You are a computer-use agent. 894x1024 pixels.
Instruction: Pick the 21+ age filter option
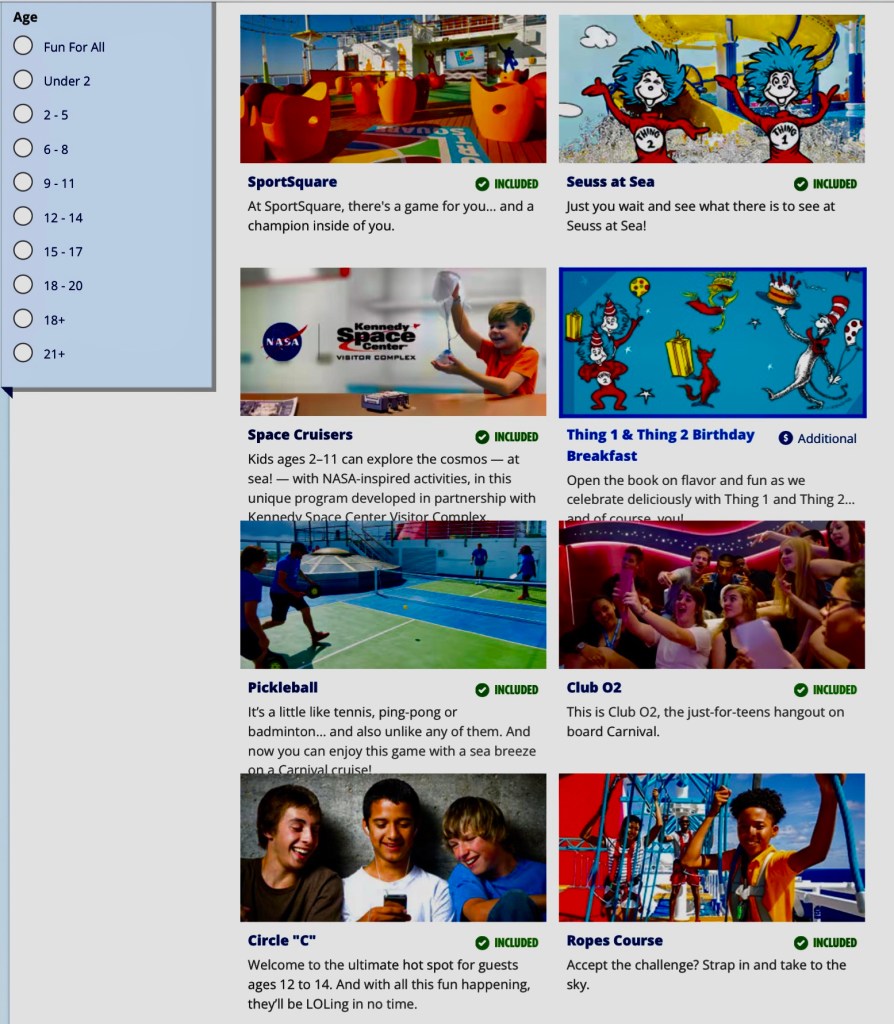[x=23, y=352]
